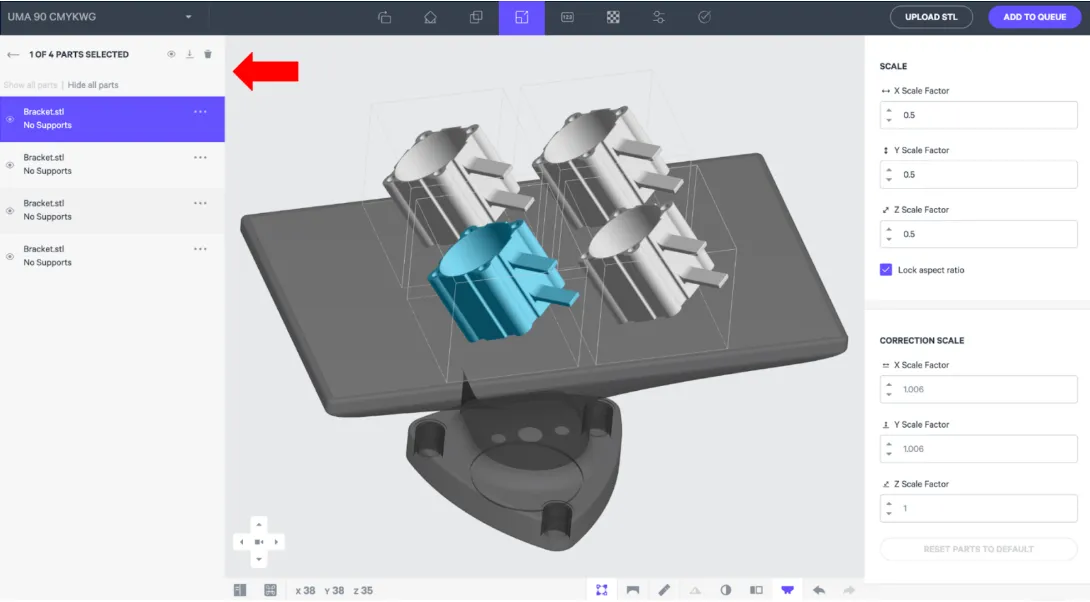1090x602 pixels.
Task: Pan view up with navigation pad arrow
Action: (259, 525)
